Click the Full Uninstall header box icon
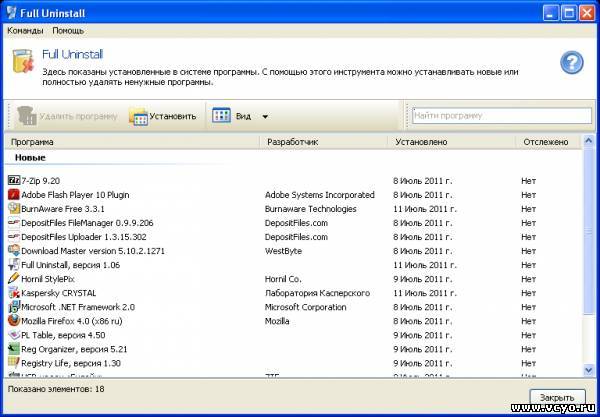600x417 pixels. pyautogui.click(x=24, y=61)
